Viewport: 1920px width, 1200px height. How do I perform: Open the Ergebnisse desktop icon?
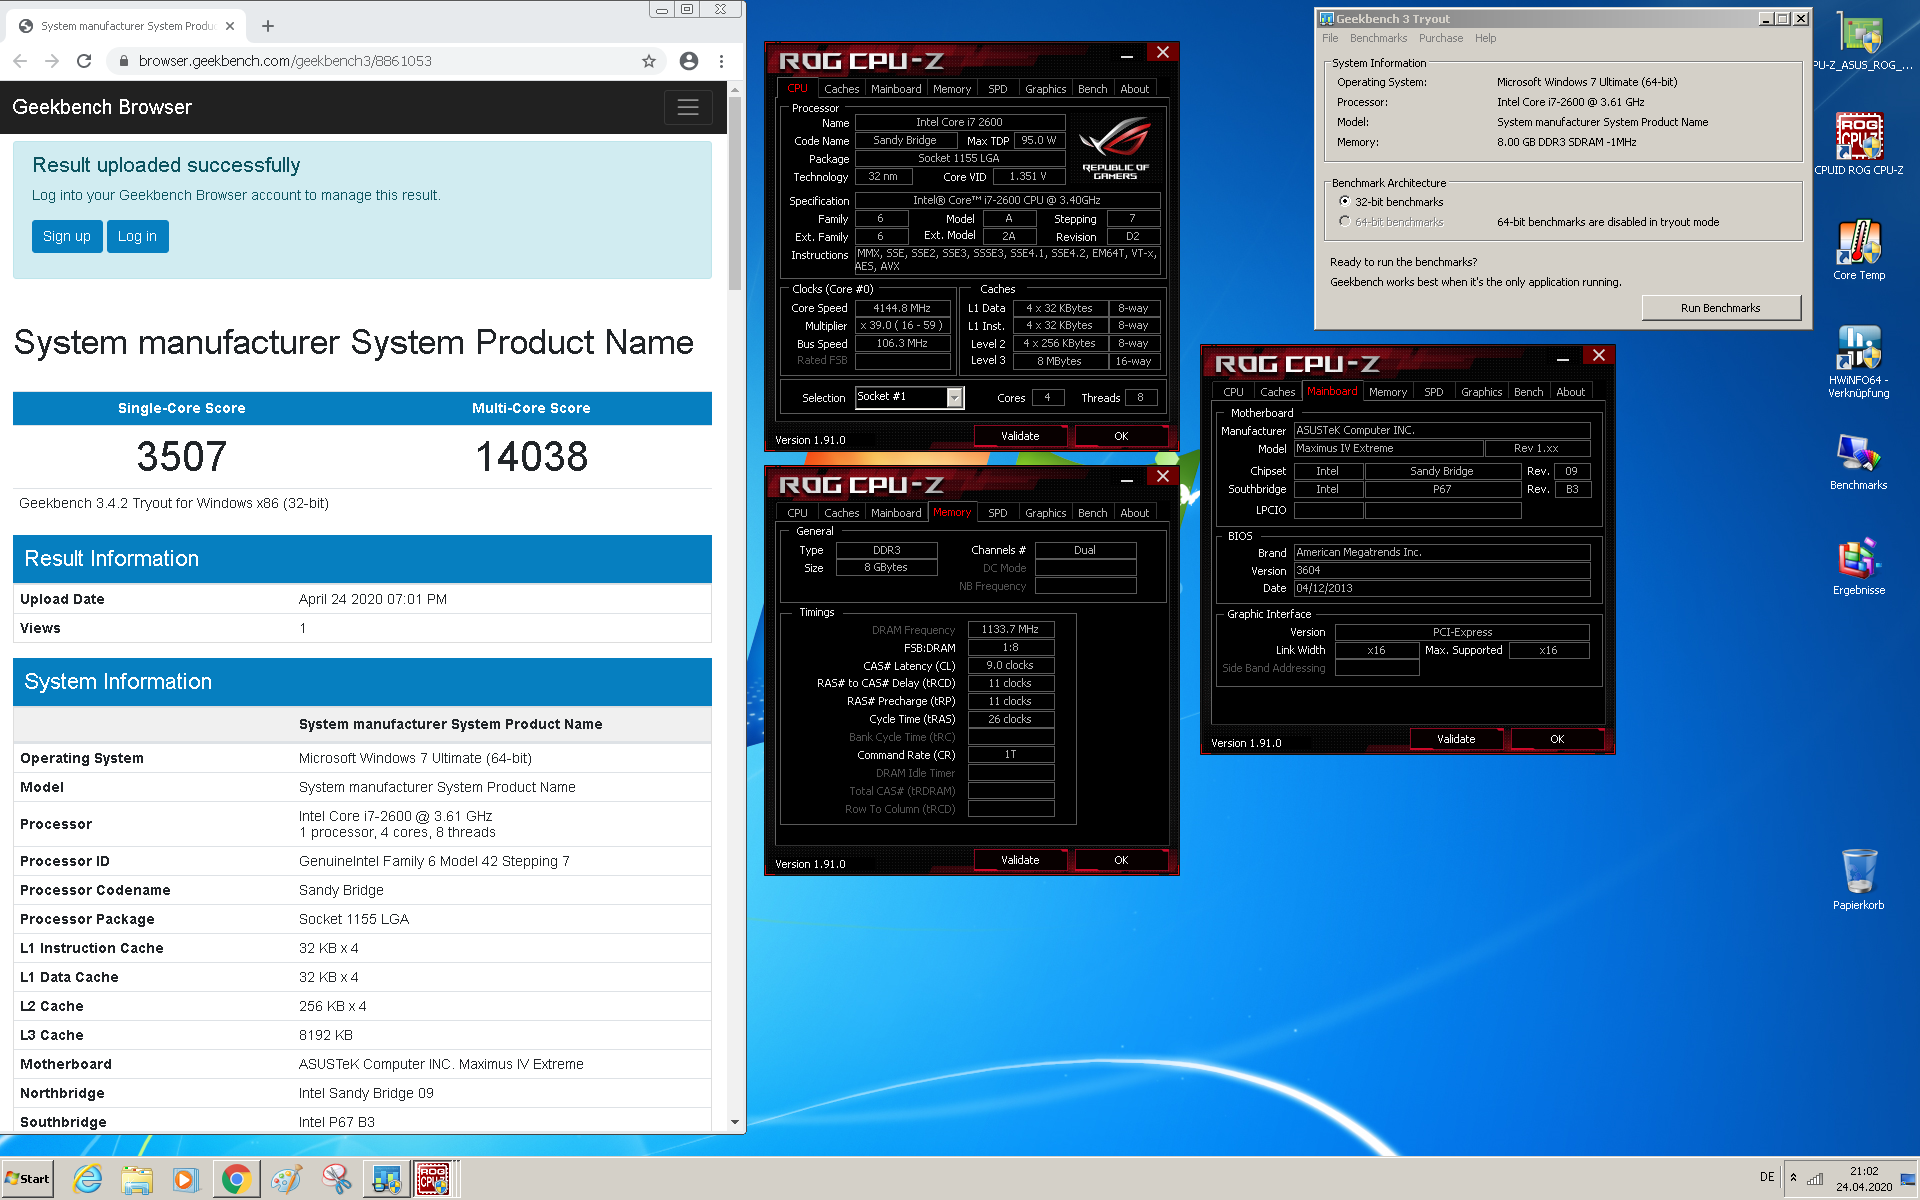pos(1859,566)
